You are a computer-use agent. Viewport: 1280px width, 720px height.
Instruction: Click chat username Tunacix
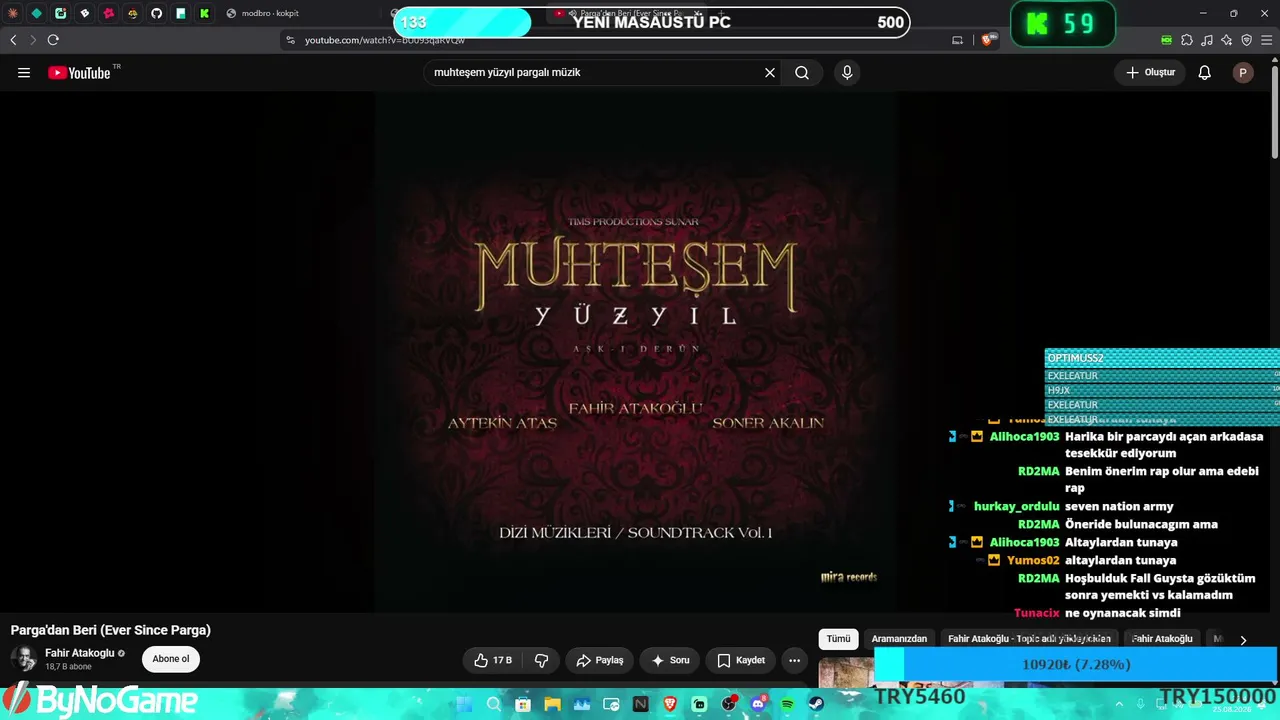1036,613
